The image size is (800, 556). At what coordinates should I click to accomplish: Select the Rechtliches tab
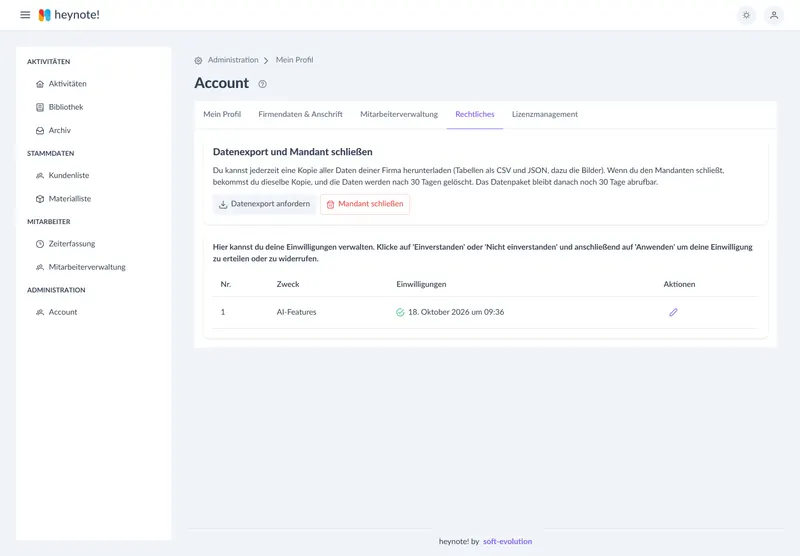coord(474,114)
